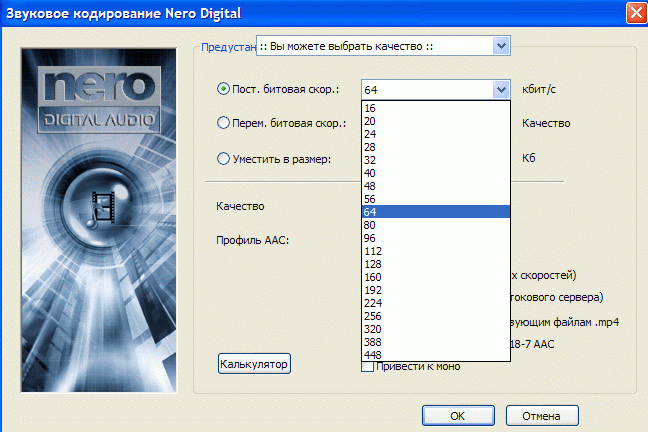Confirm with the OK button
Screen dimensions: 648x432
click(x=458, y=415)
